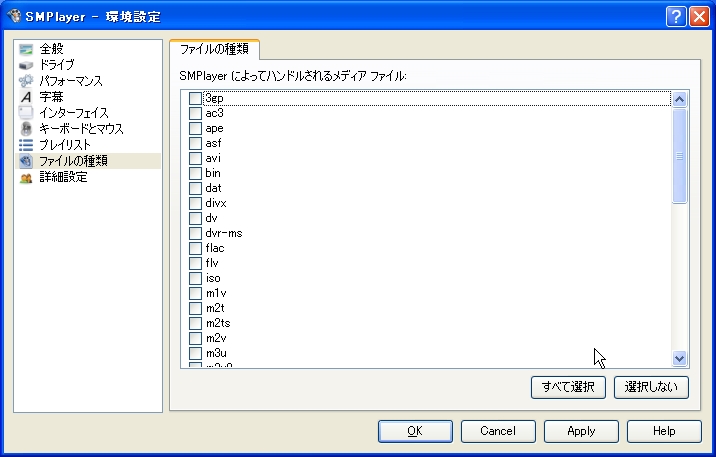Enable the iso checkbox

pos(195,278)
